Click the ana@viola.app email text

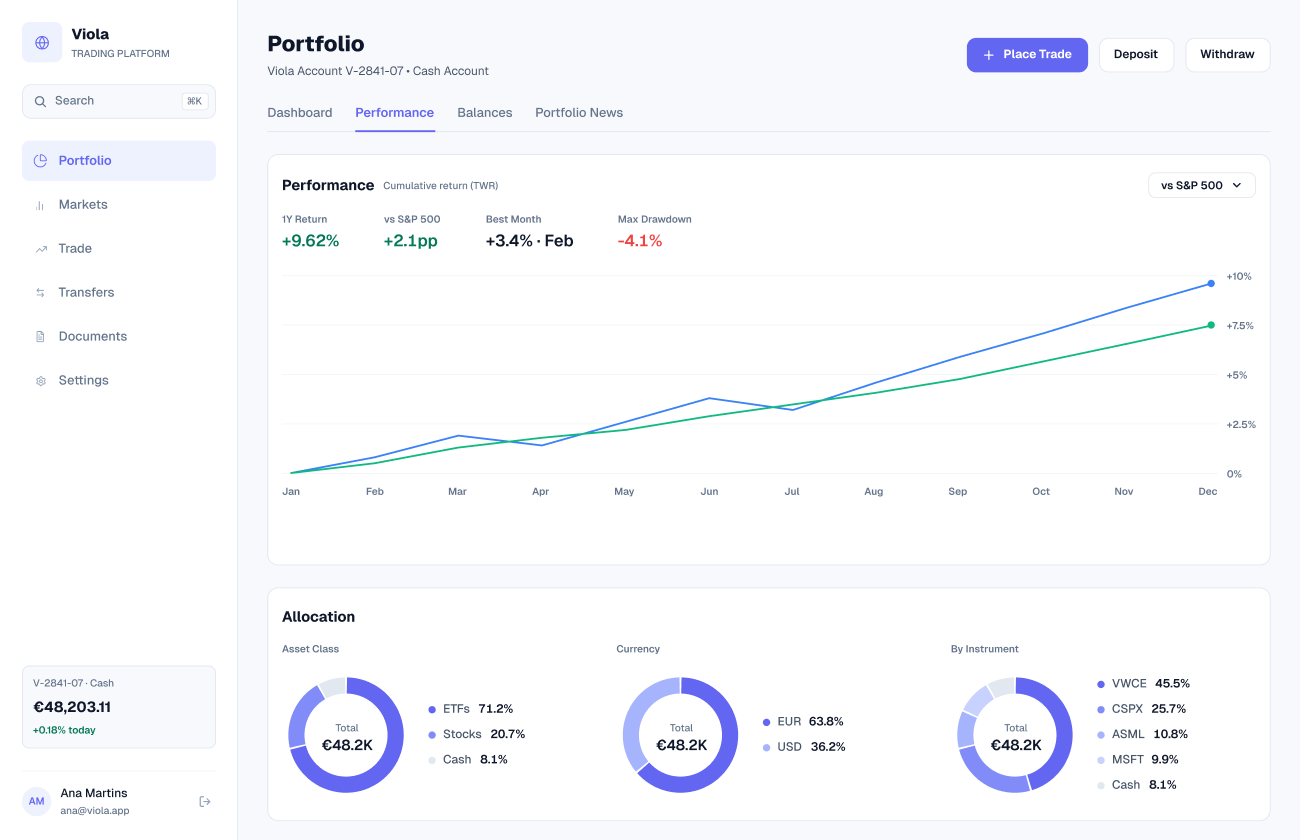tap(95, 811)
